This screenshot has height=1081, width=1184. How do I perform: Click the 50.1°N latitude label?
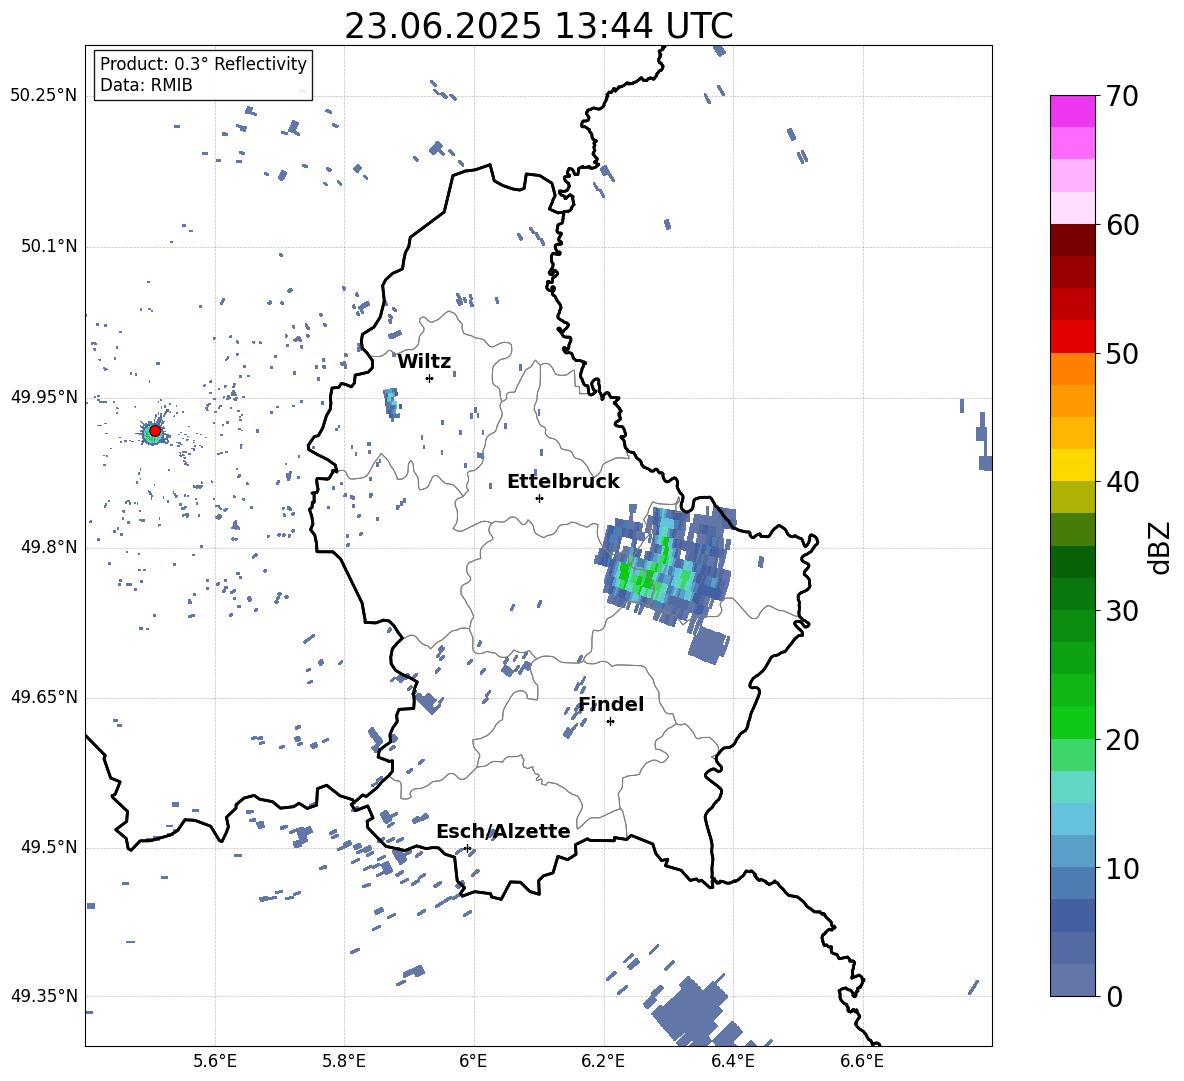click(48, 246)
